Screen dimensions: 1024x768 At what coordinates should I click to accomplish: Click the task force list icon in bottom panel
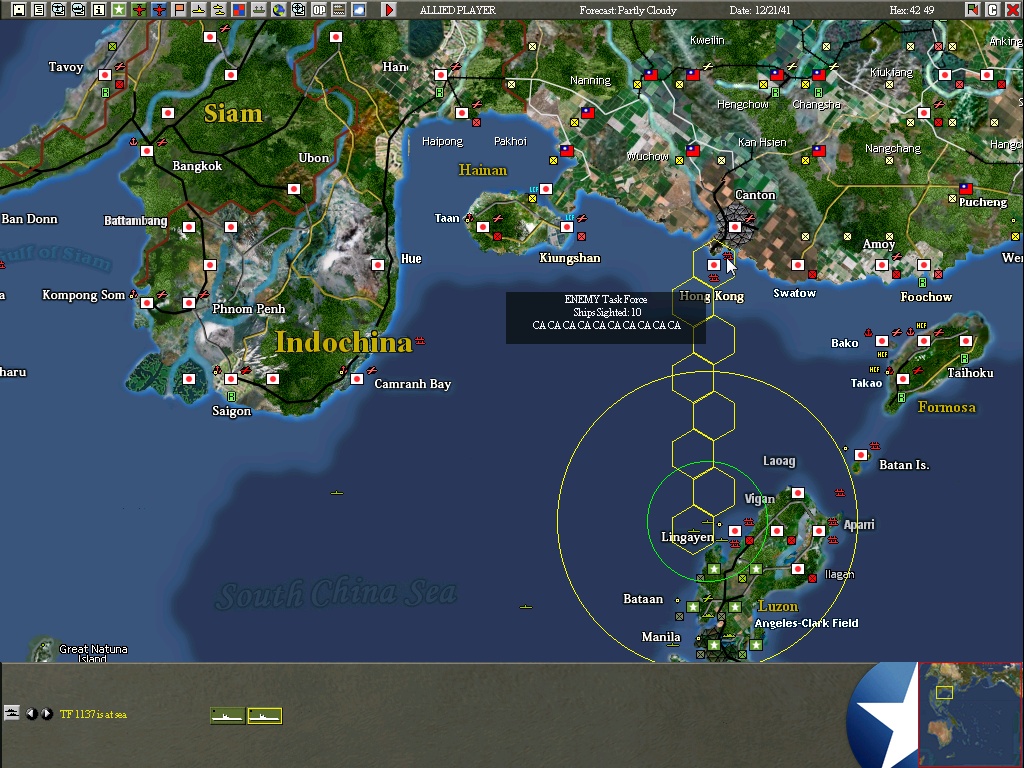11,712
